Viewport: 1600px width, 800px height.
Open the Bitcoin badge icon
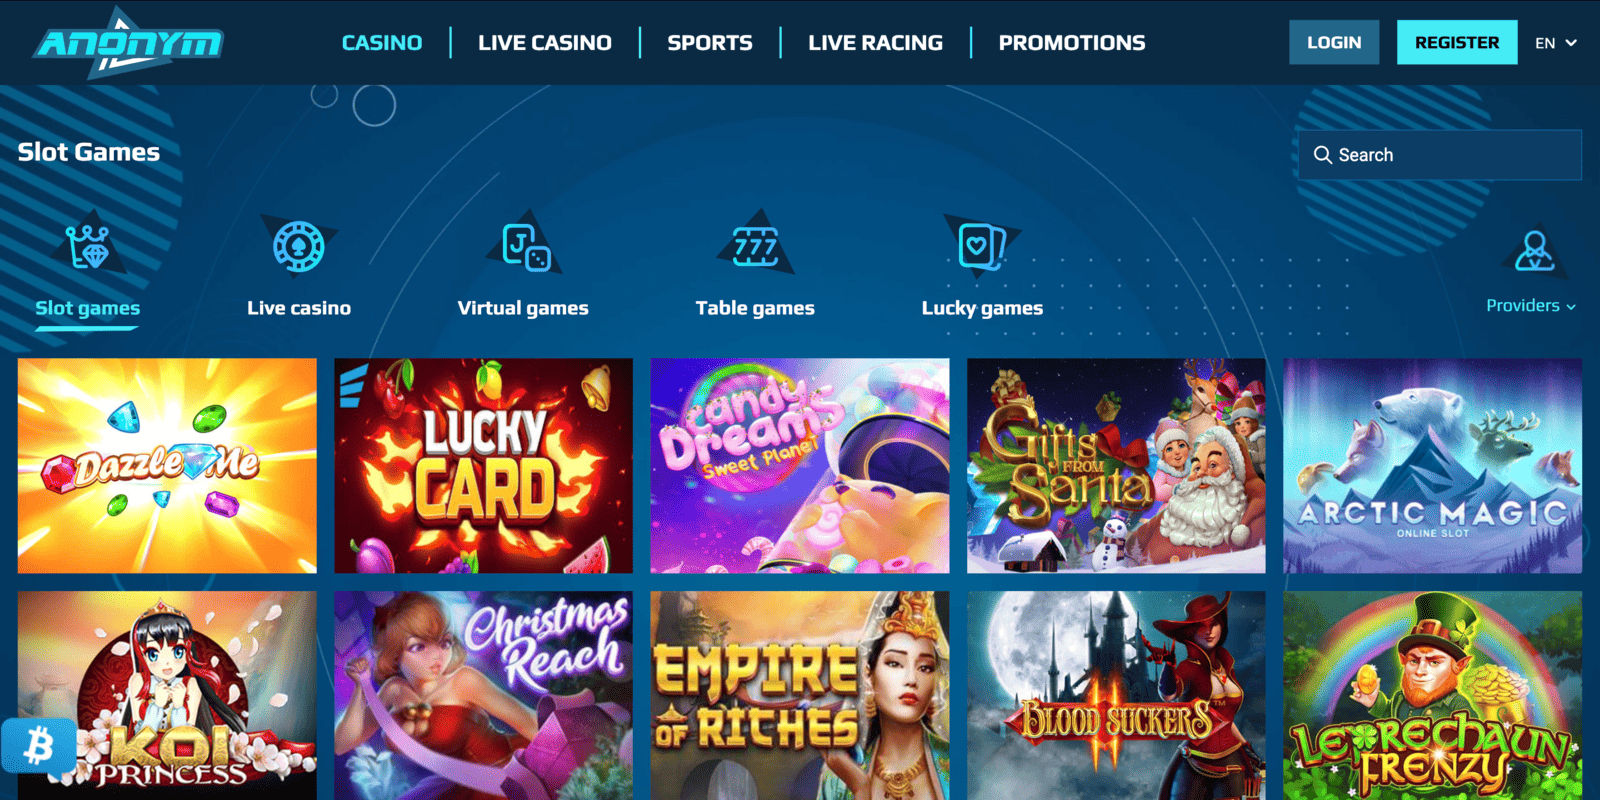pyautogui.click(x=39, y=745)
